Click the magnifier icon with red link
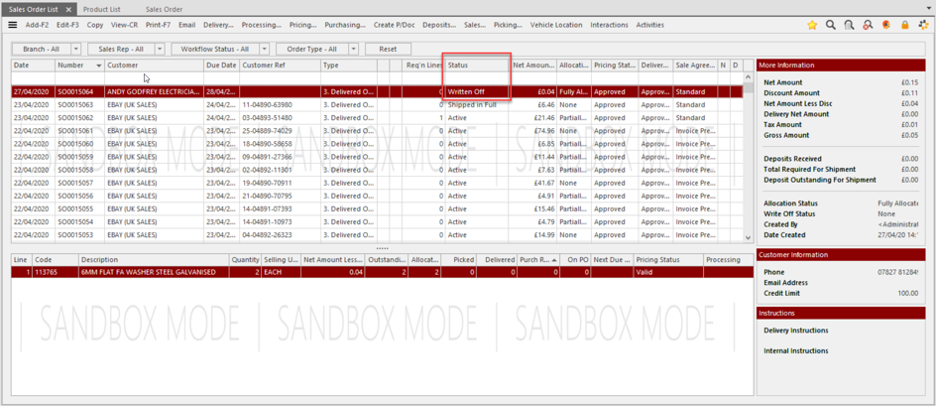Image resolution: width=936 pixels, height=406 pixels. 868,25
